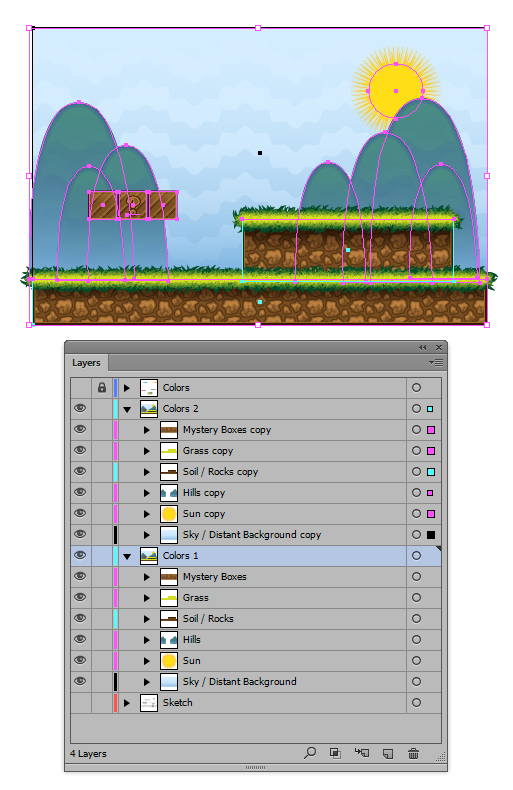Click Create New Sublayer icon
This screenshot has width=513, height=790.
click(362, 753)
